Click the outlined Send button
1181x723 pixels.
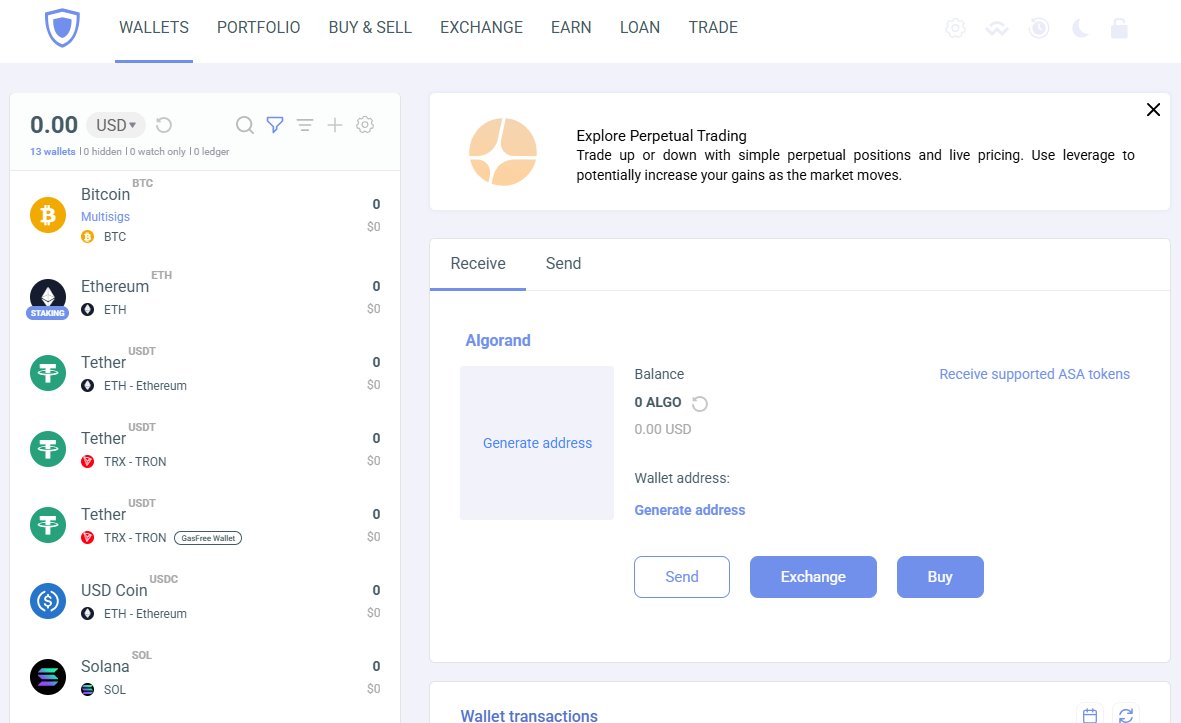click(682, 577)
